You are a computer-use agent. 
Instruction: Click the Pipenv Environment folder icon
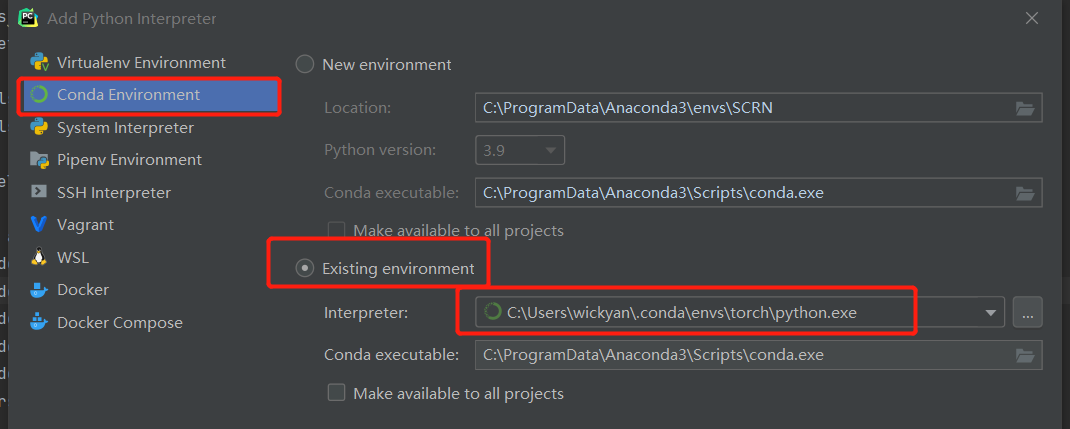(40, 160)
